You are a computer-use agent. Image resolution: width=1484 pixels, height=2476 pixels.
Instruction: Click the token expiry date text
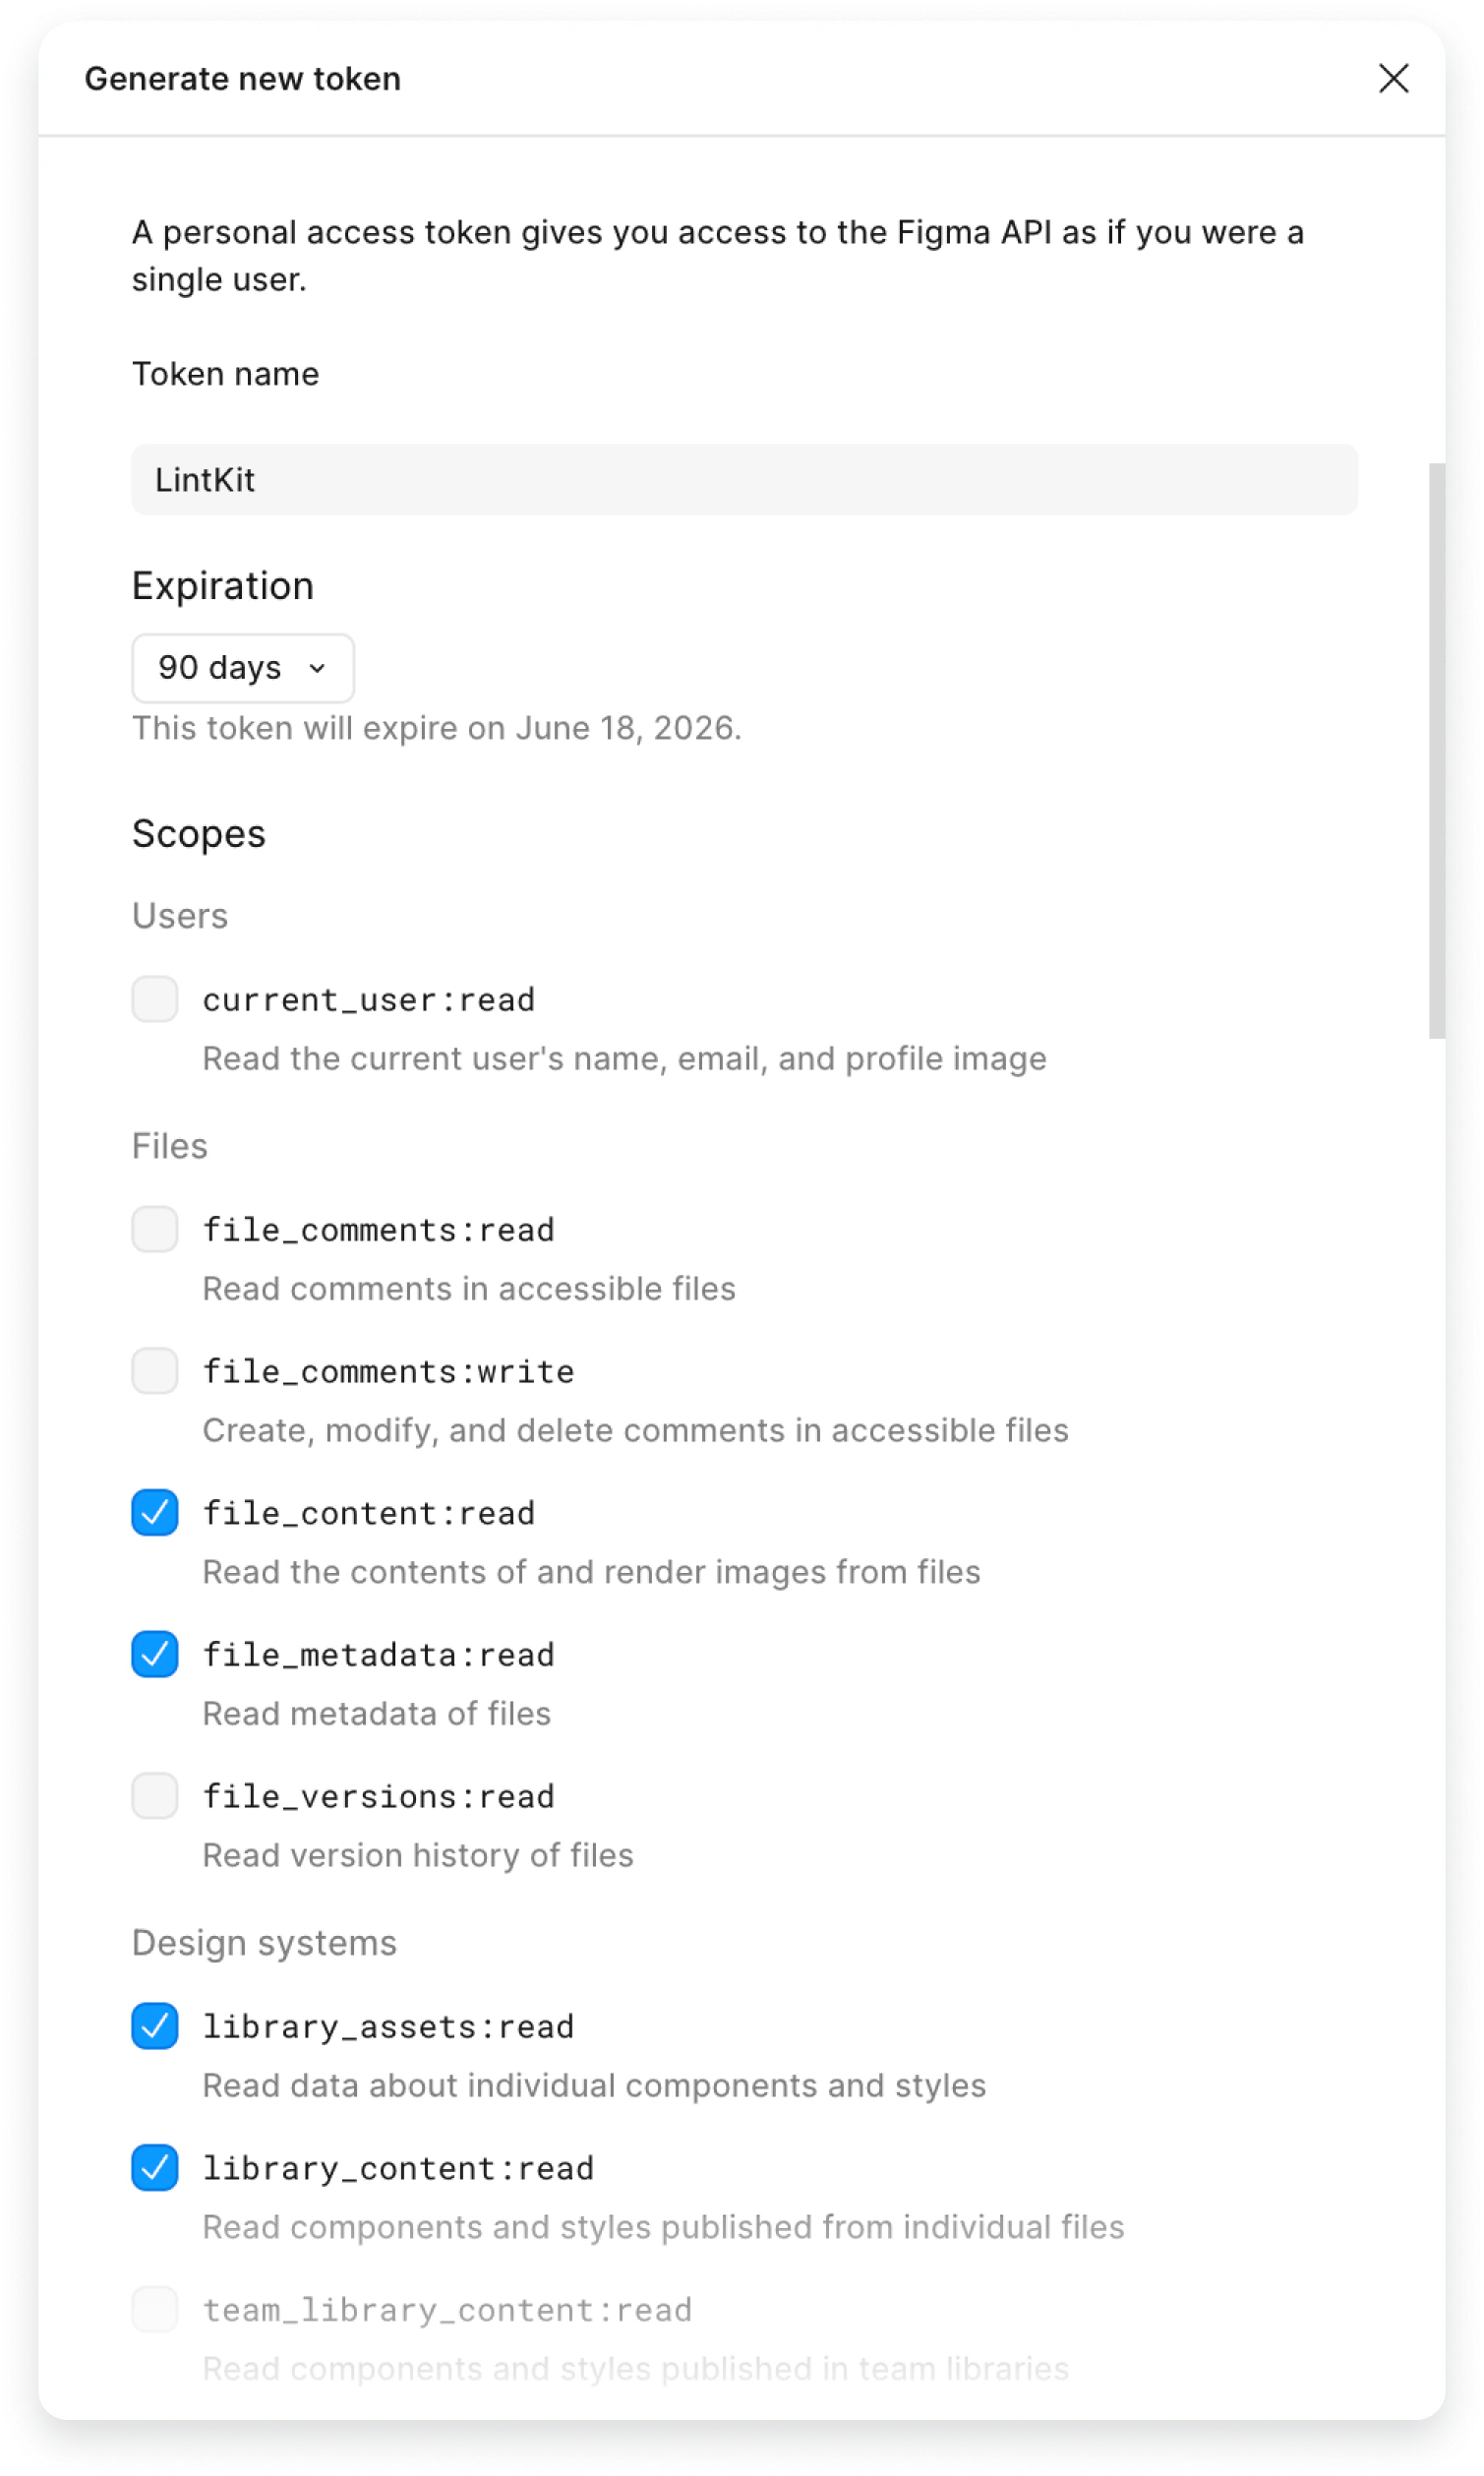pyautogui.click(x=438, y=728)
